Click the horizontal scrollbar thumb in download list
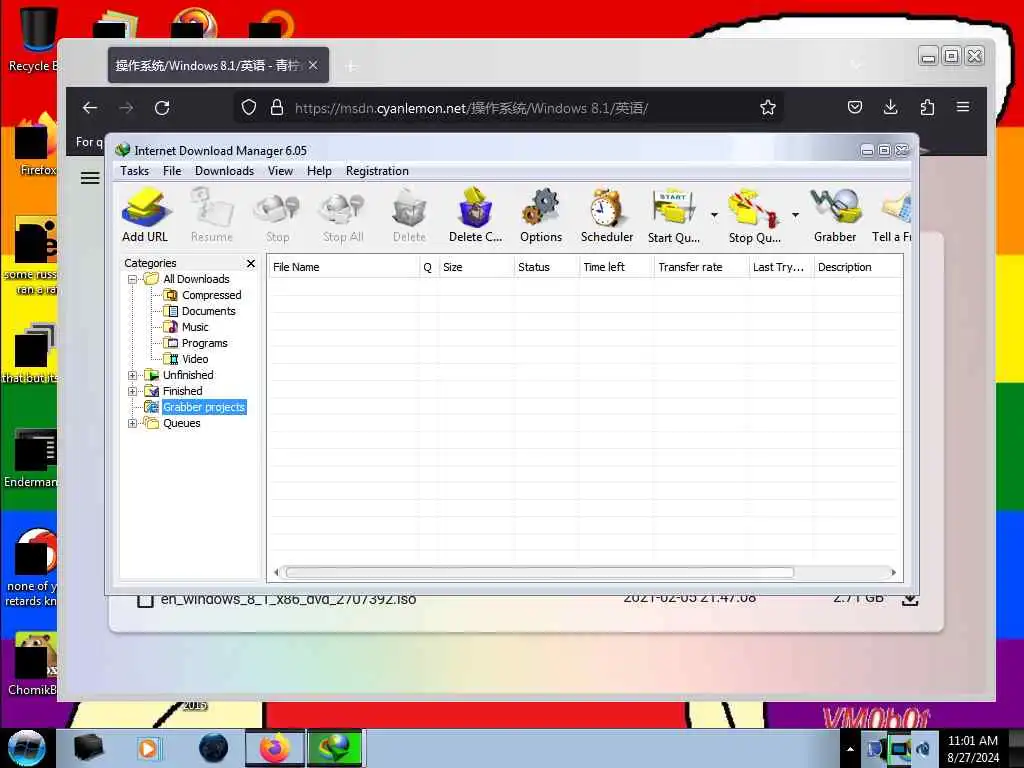This screenshot has height=768, width=1024. click(x=539, y=573)
